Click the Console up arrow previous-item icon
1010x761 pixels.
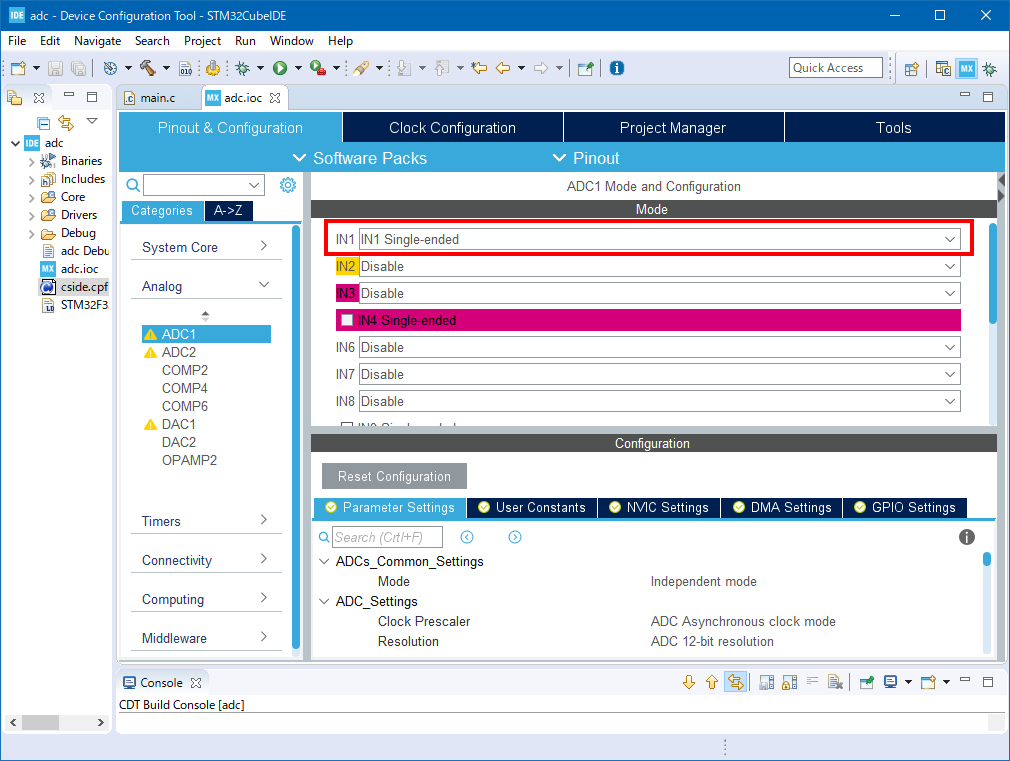[x=712, y=682]
